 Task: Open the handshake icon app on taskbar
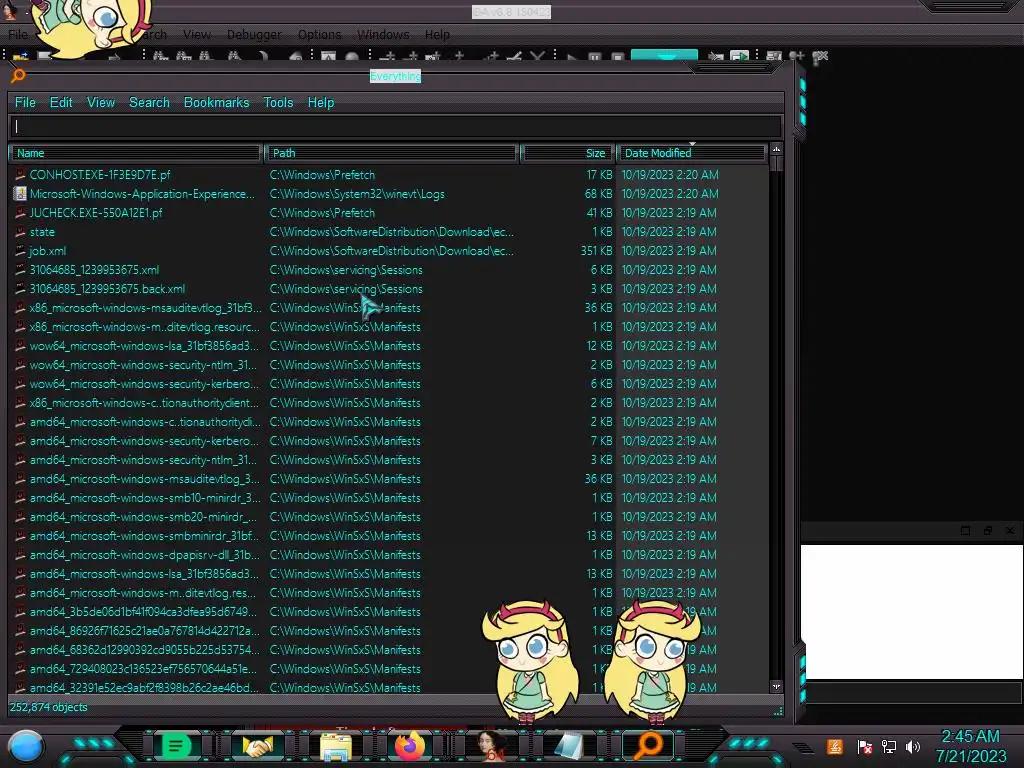pos(258,746)
